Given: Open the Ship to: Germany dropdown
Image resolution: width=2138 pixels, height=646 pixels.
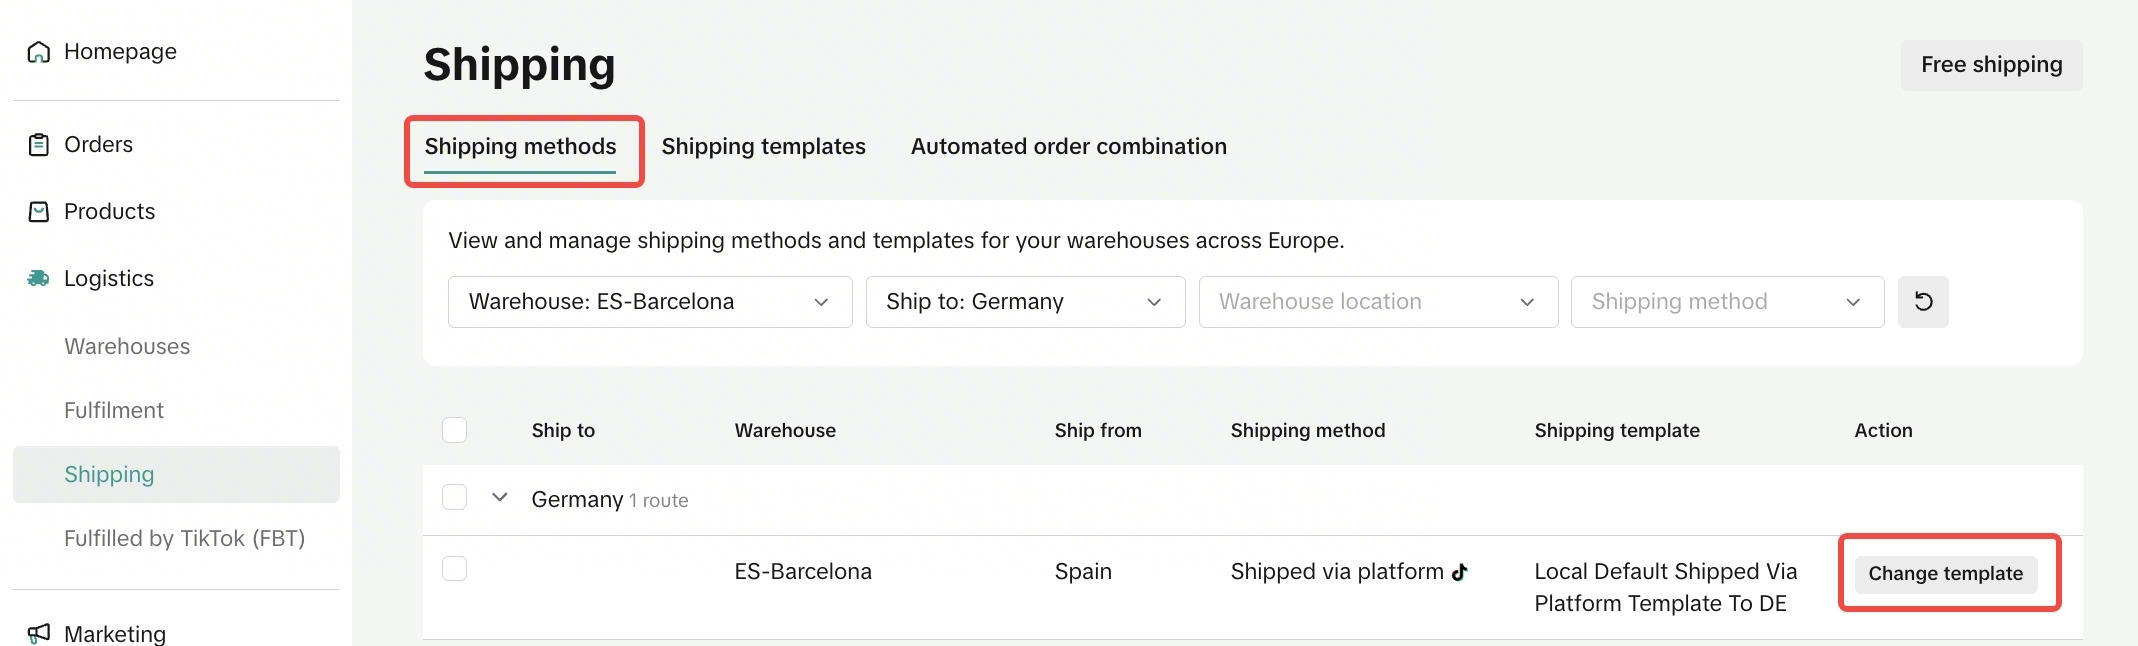Looking at the screenshot, I should click(1025, 302).
